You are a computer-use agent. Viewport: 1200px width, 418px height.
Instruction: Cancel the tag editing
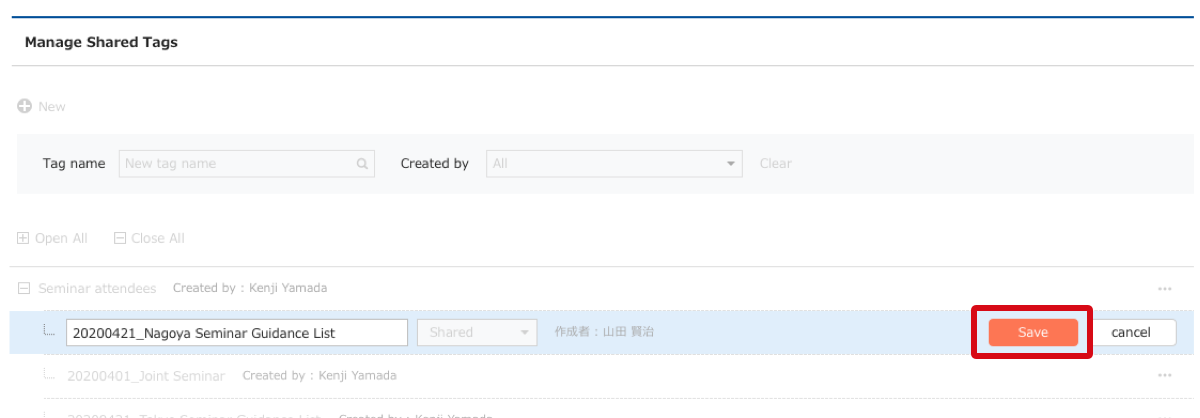pyautogui.click(x=1131, y=332)
